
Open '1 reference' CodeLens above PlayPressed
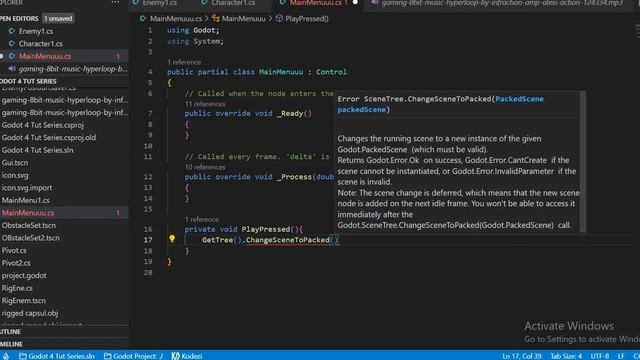click(202, 220)
